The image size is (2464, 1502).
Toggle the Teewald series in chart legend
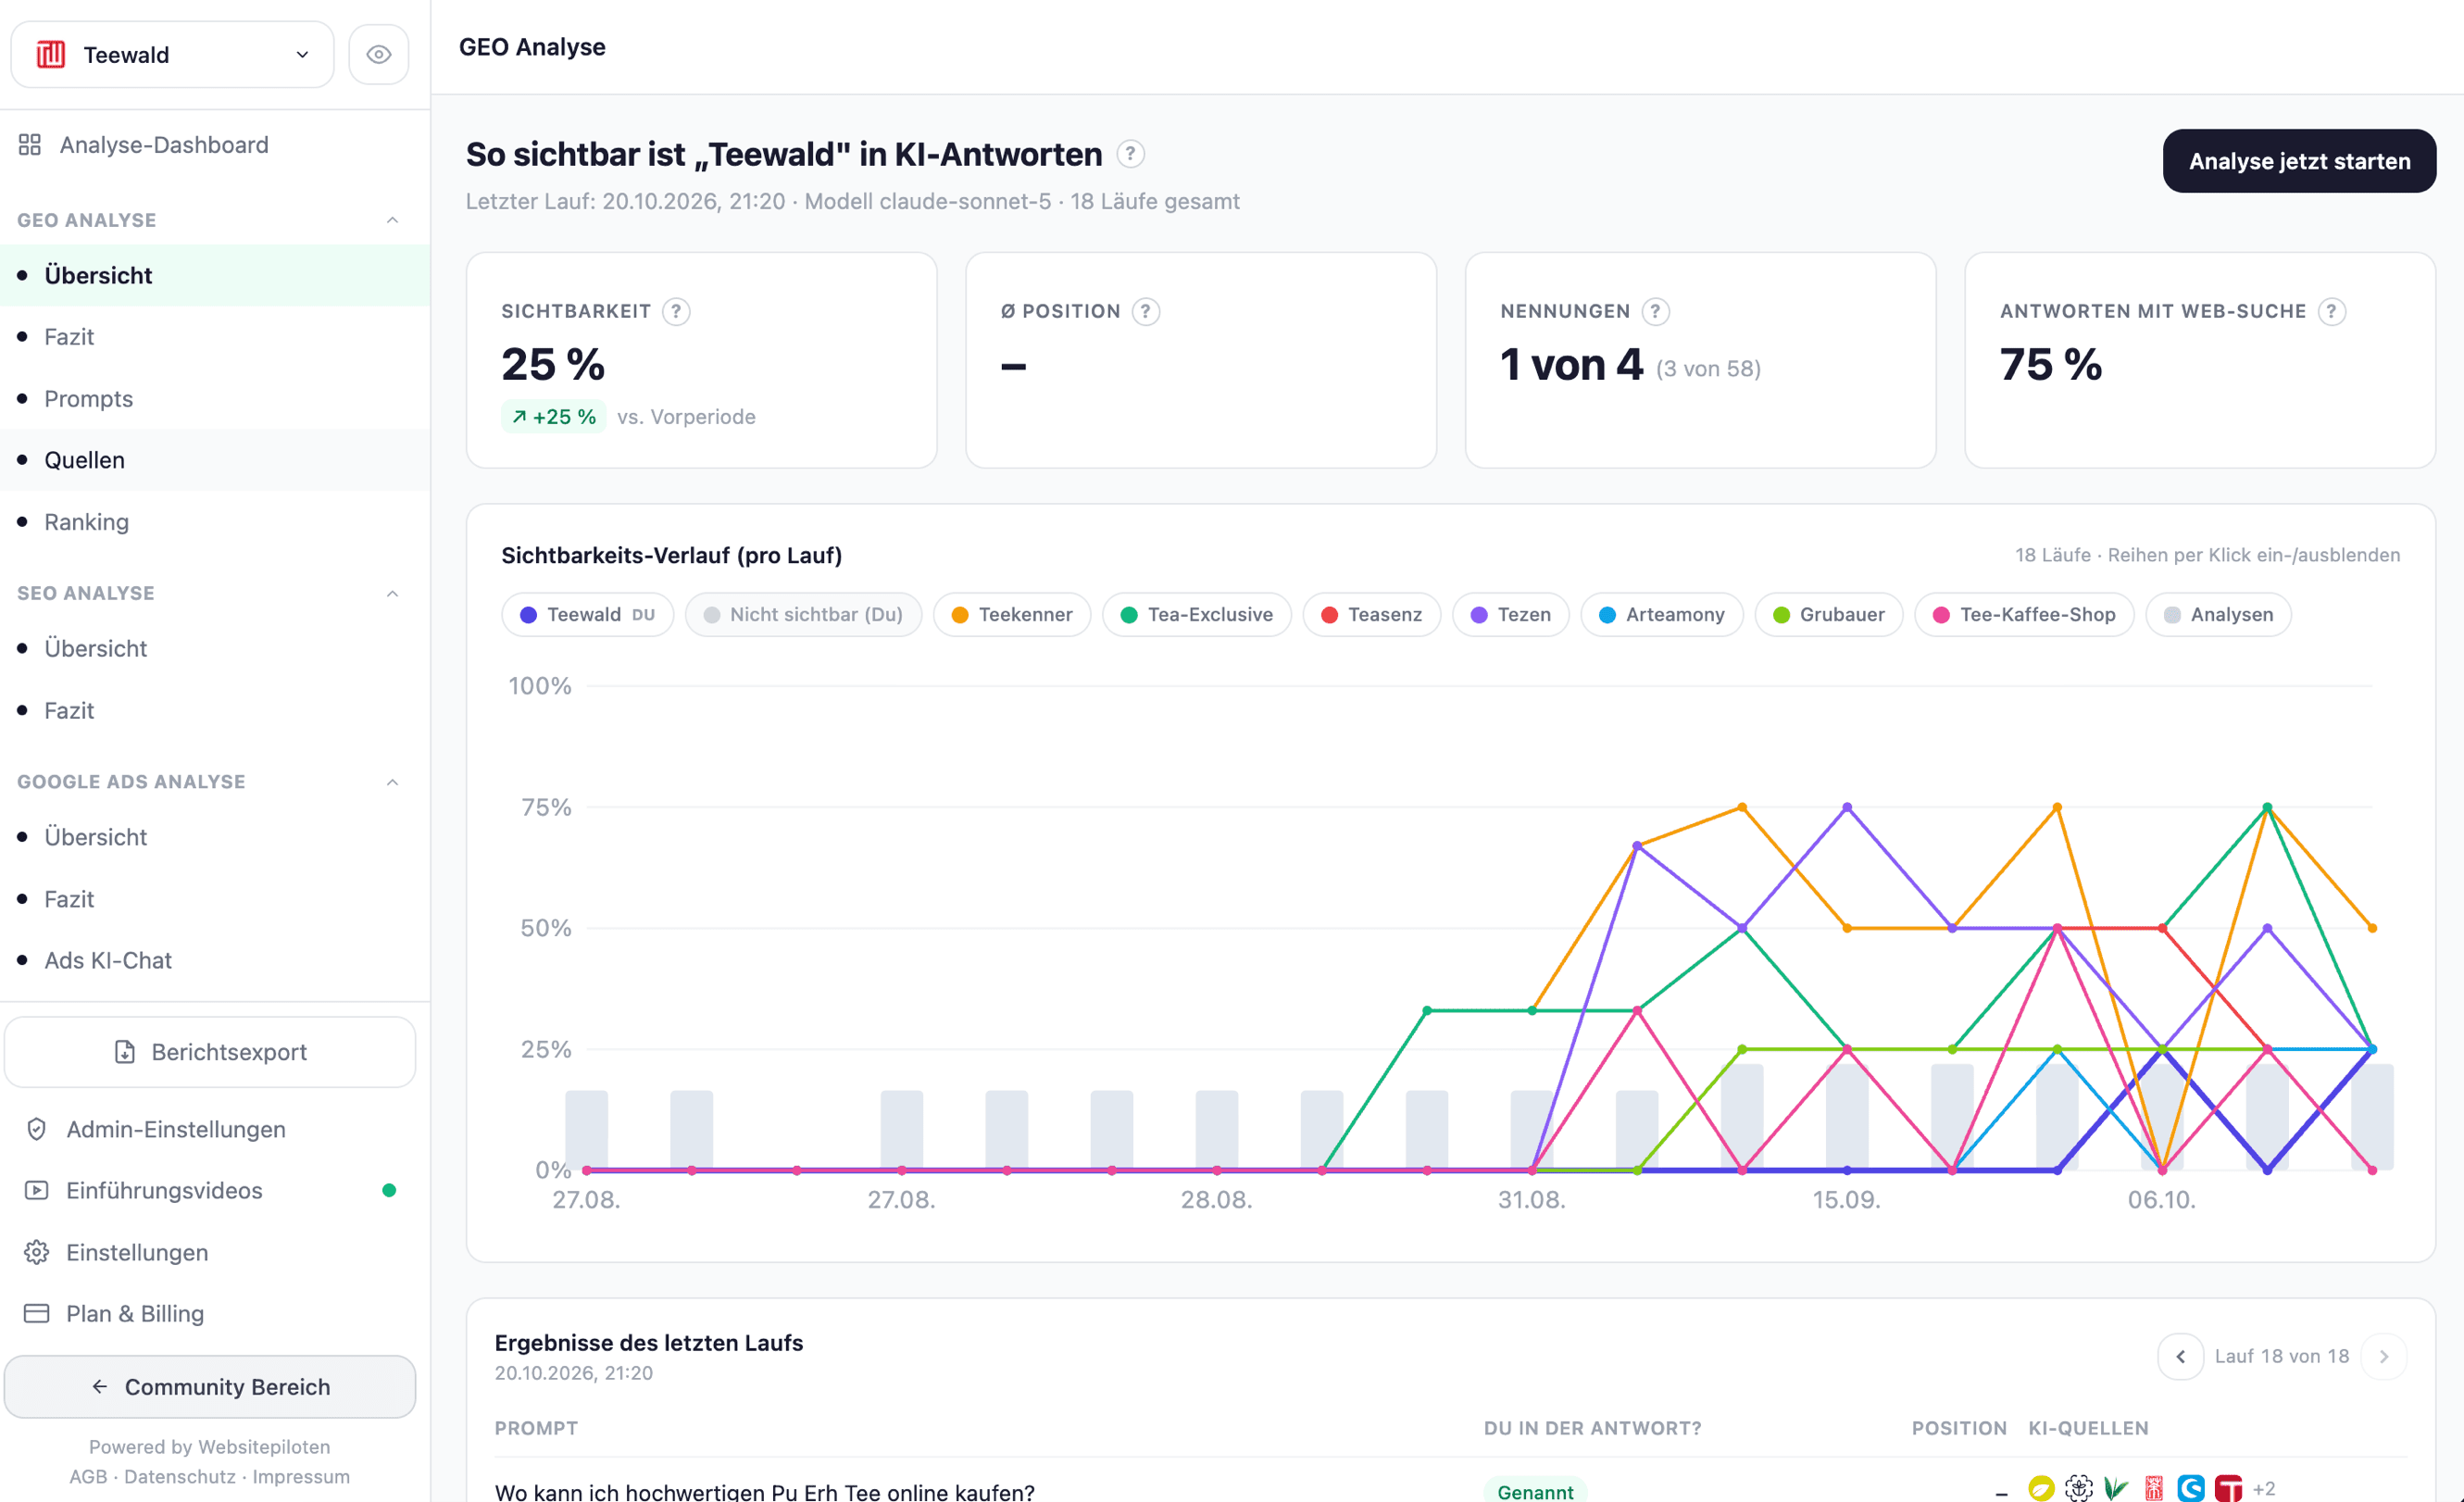(588, 615)
